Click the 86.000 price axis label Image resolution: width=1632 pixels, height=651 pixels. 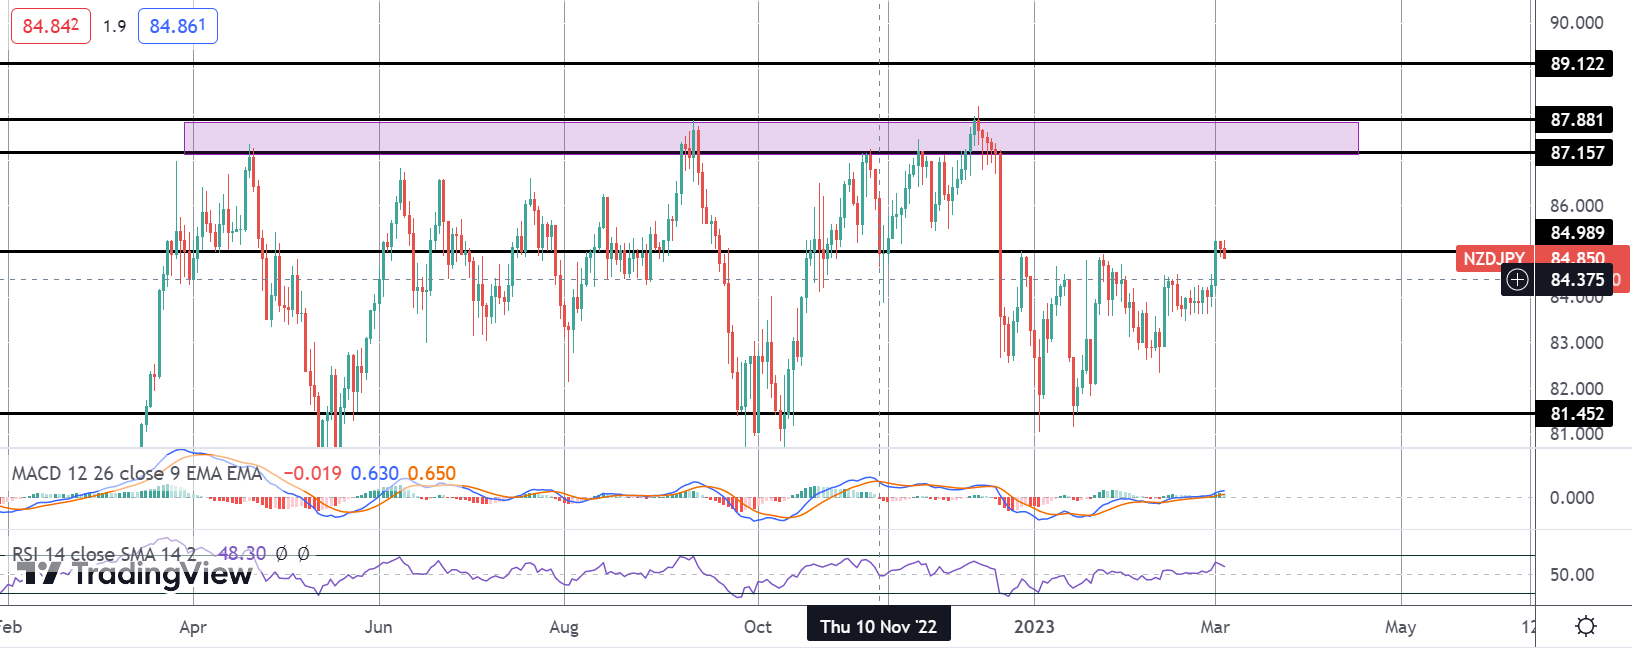[1576, 206]
